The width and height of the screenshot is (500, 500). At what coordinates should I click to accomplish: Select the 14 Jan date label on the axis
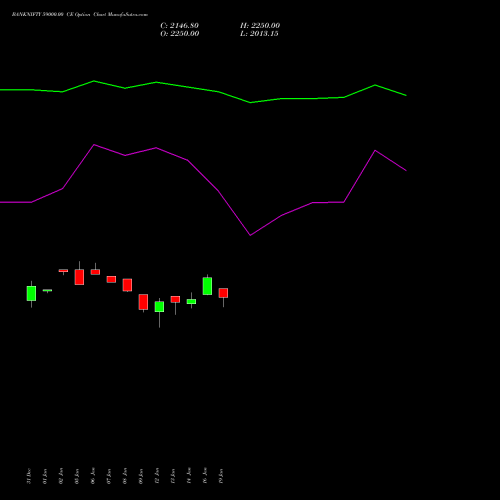coord(189,476)
